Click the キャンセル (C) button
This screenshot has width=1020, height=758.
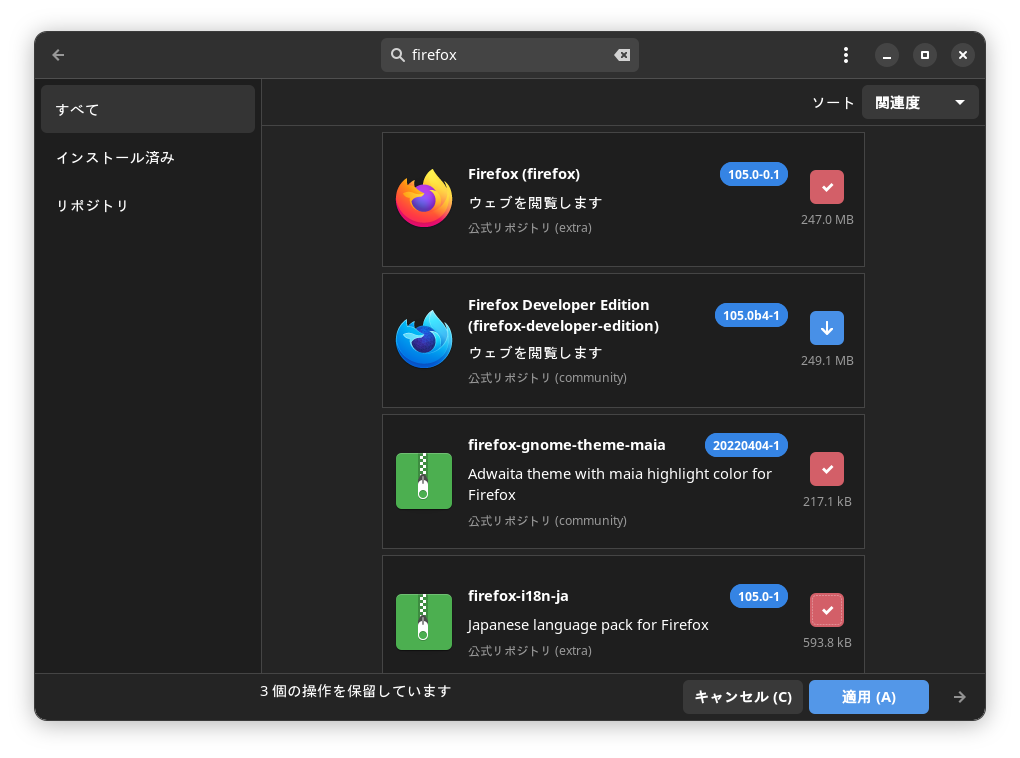click(x=743, y=697)
